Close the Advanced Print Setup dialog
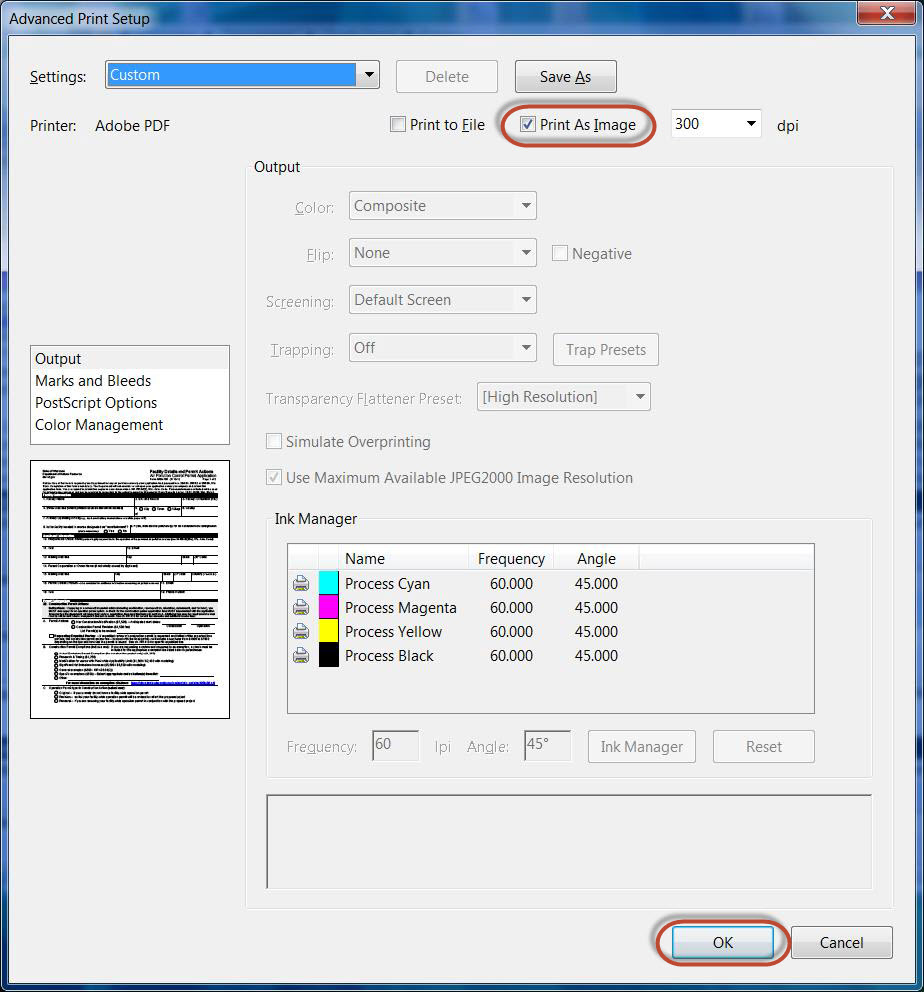The height and width of the screenshot is (992, 924). tap(886, 13)
